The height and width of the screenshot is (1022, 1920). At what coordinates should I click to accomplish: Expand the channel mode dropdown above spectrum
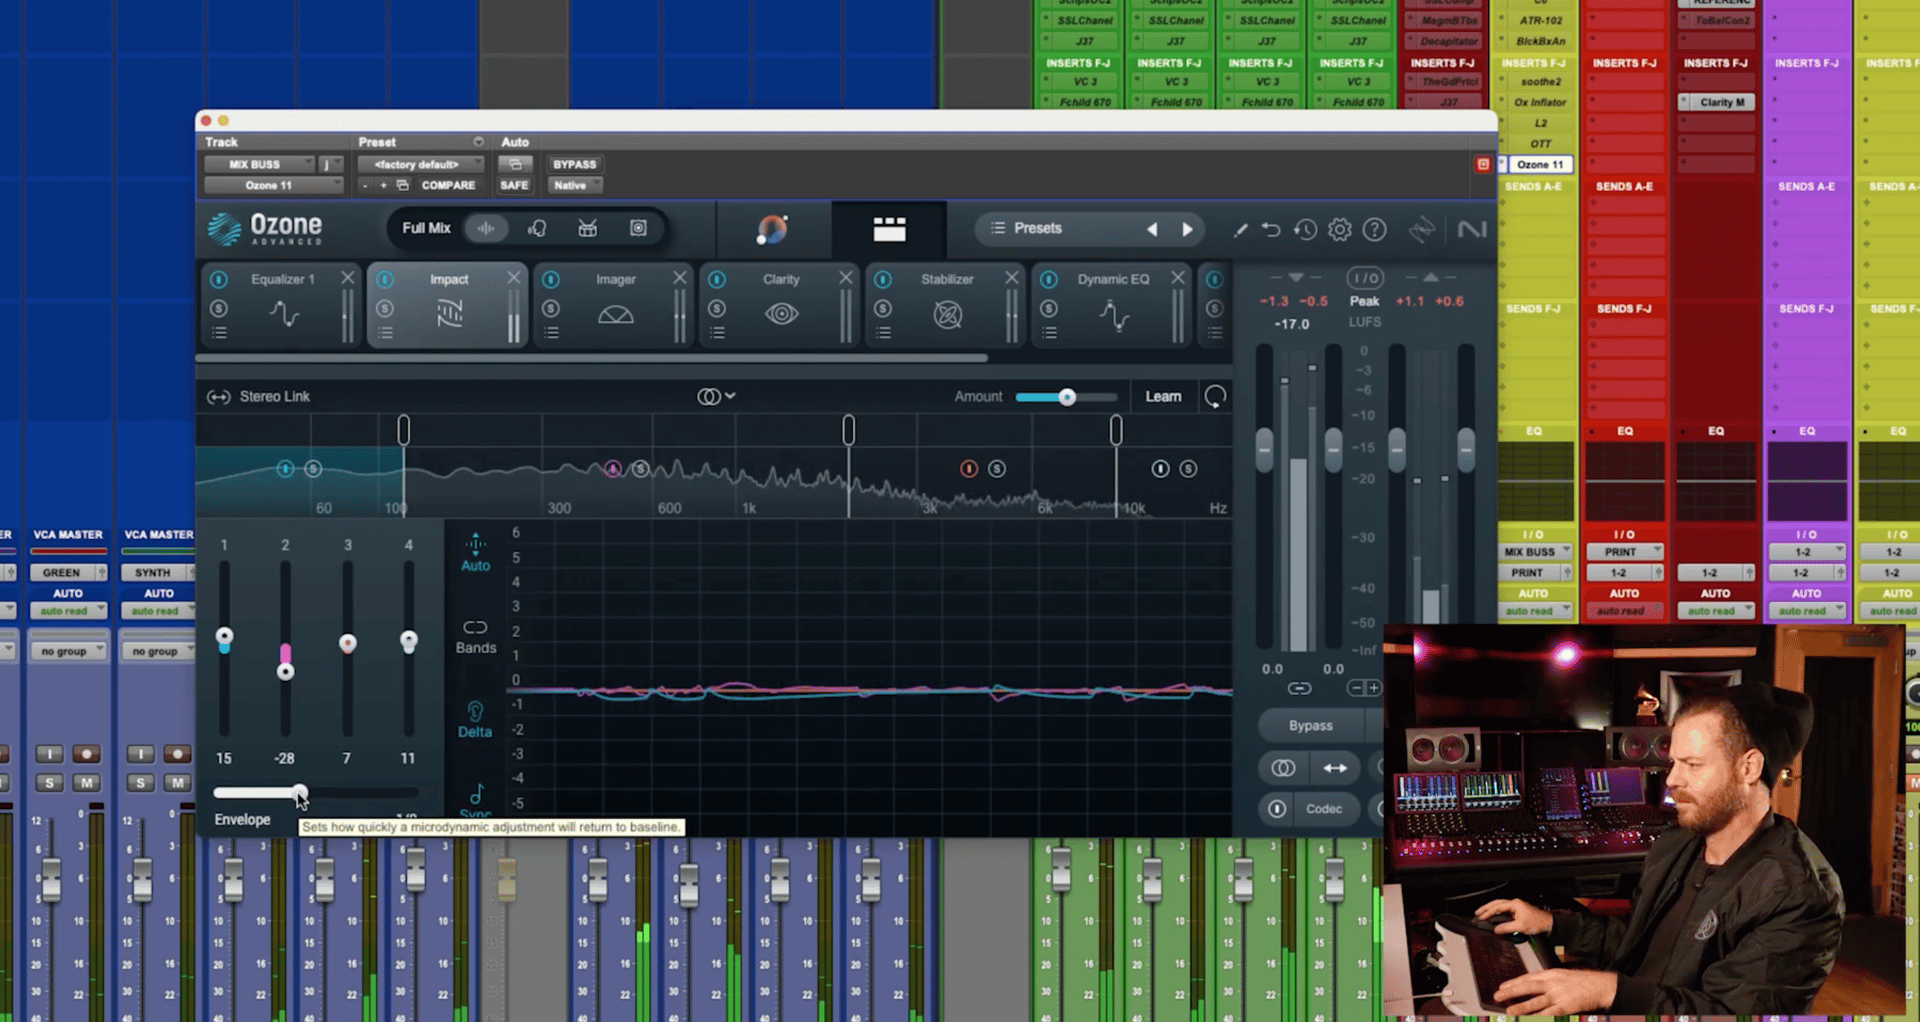pos(716,396)
